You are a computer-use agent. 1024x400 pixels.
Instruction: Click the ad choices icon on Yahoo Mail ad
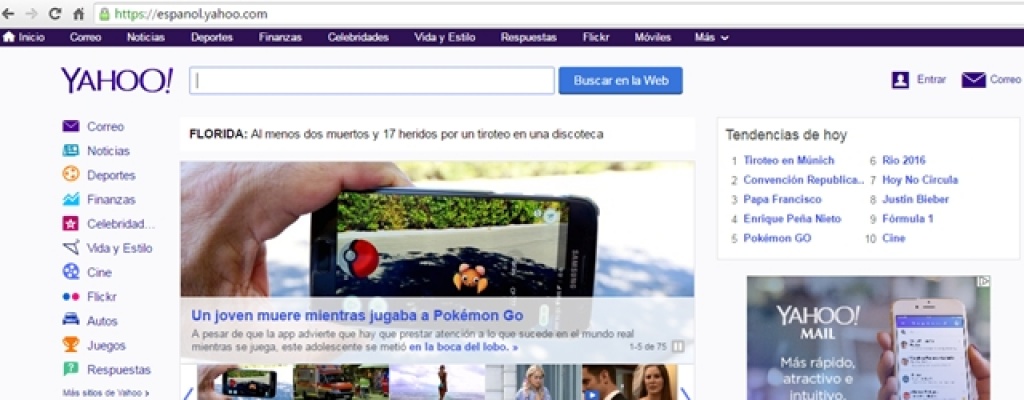click(984, 281)
